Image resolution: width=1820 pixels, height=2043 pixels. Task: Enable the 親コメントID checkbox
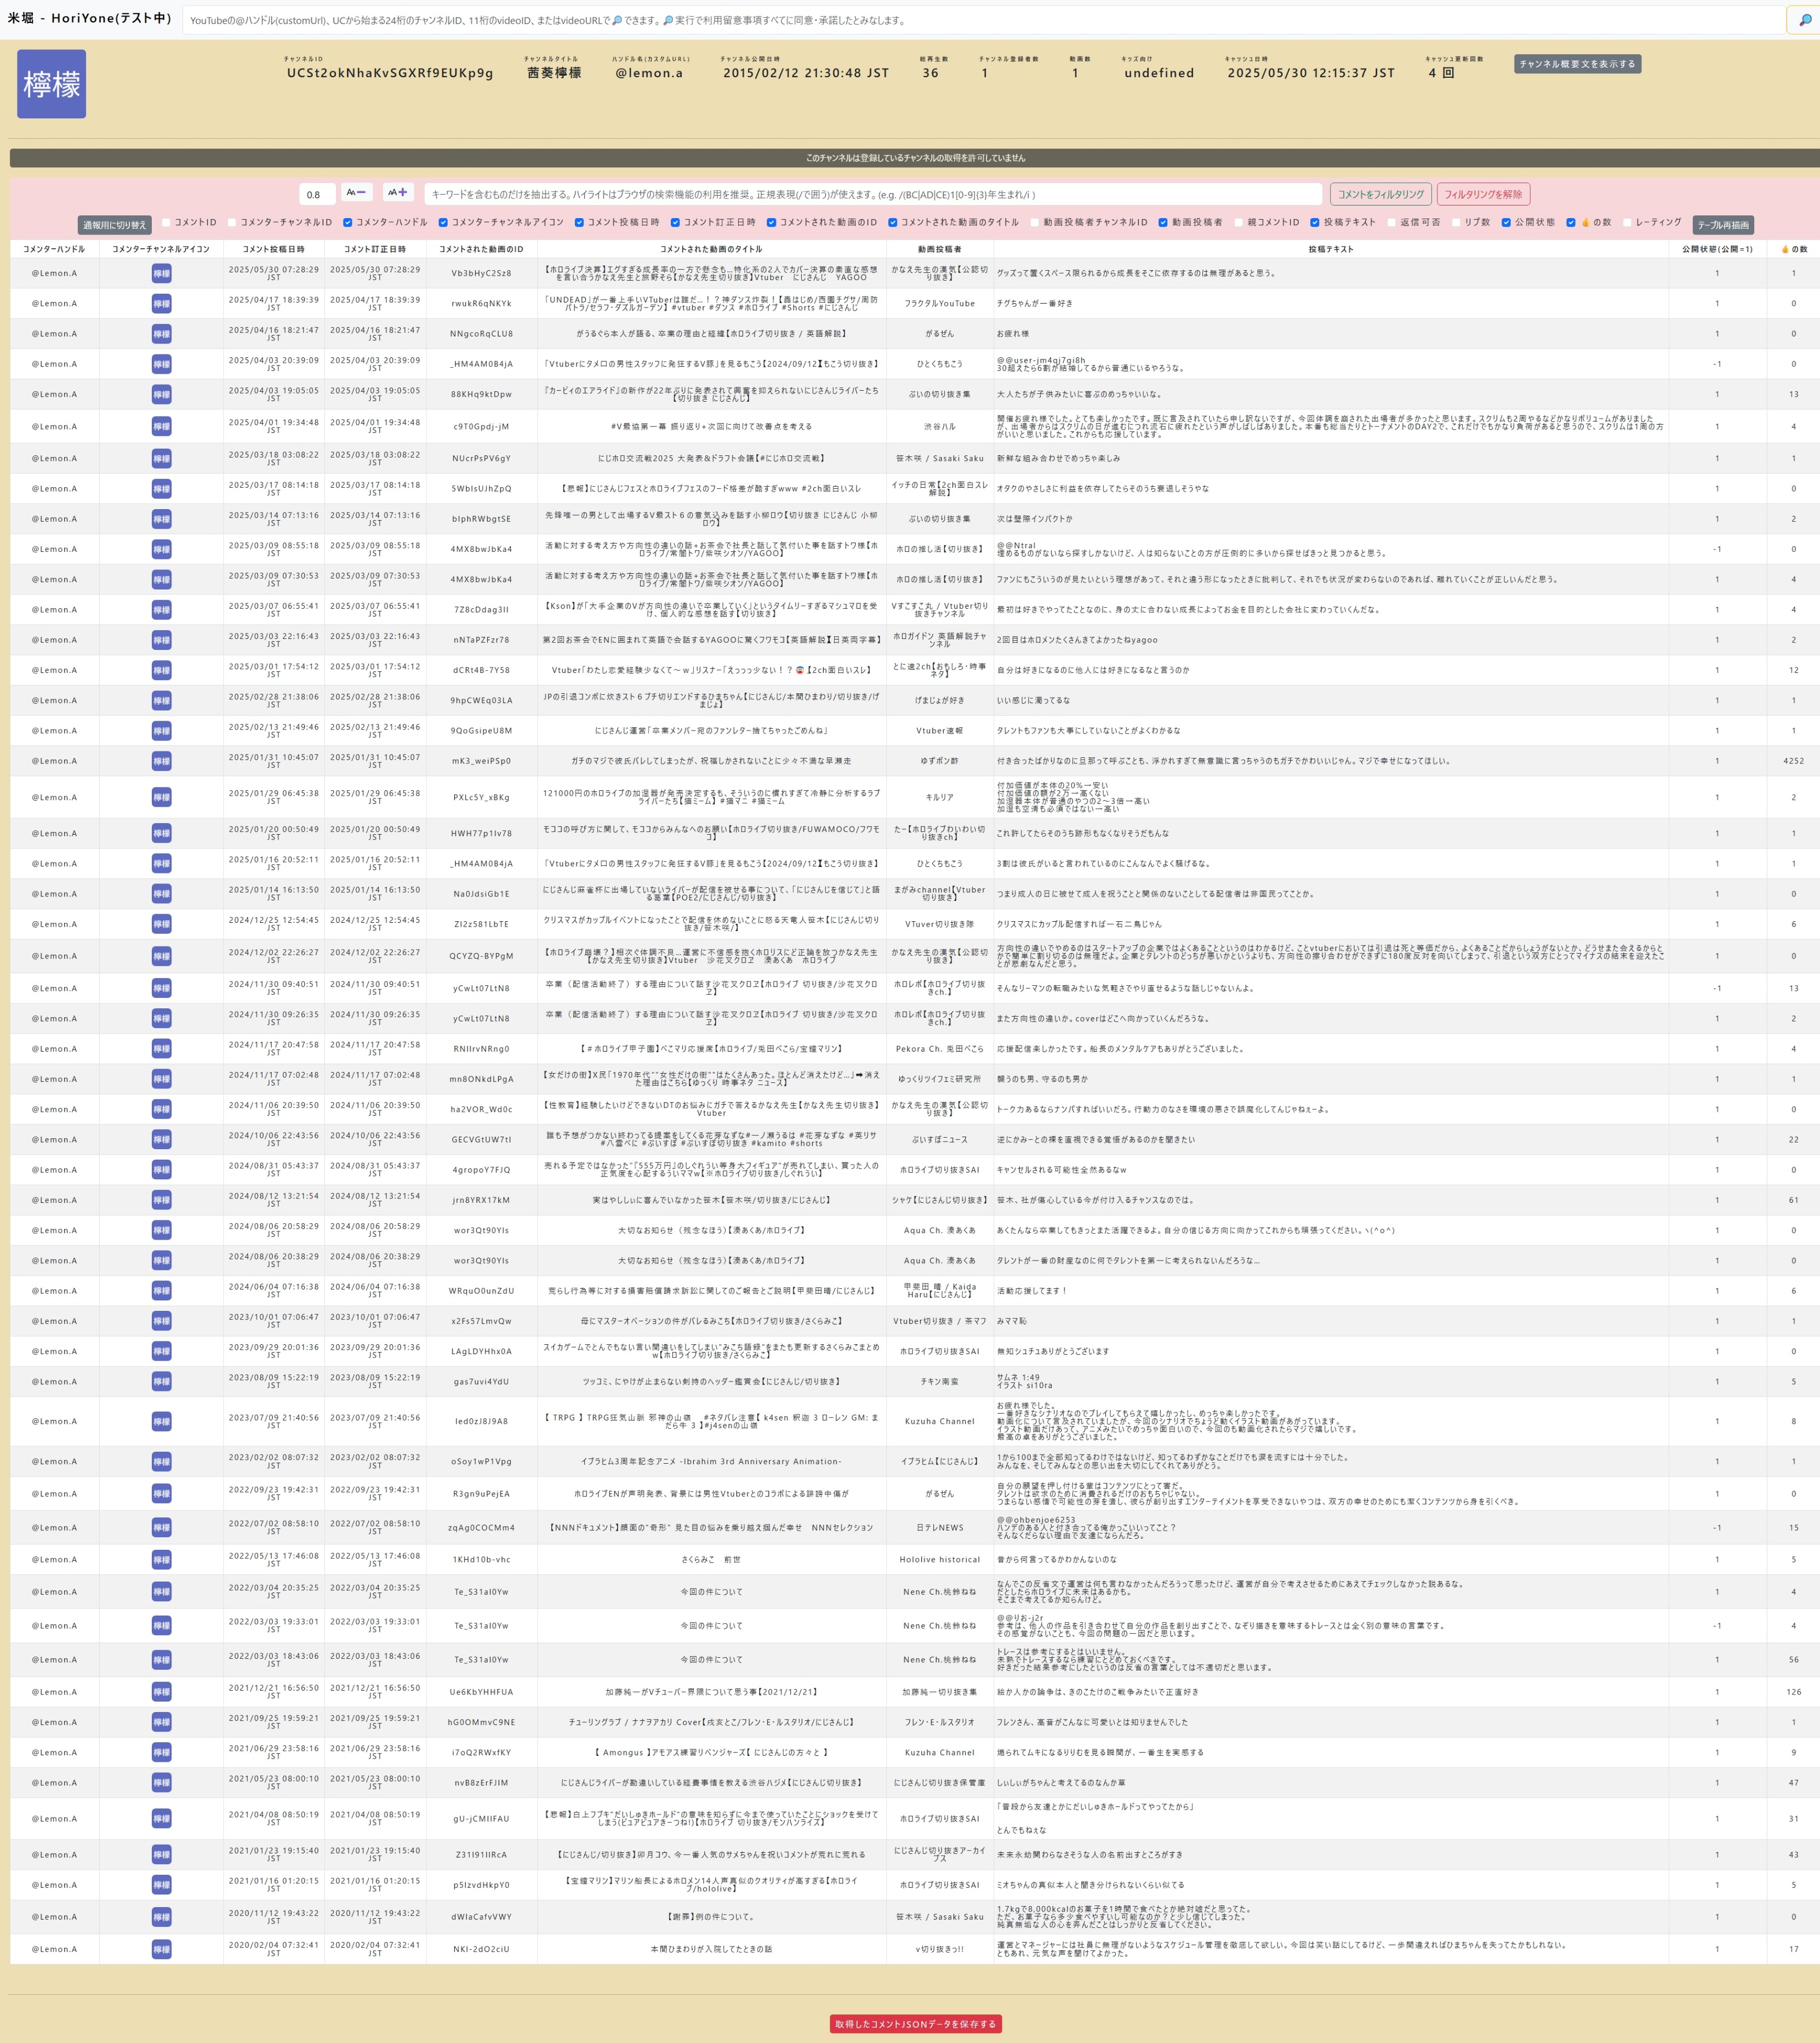pos(1238,222)
